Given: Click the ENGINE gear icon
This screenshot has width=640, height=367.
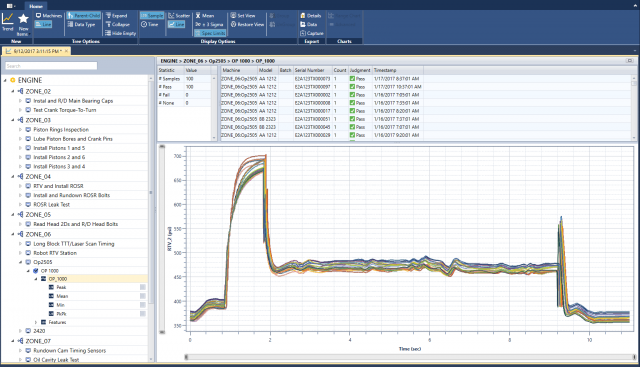Looking at the screenshot, I should pos(13,80).
